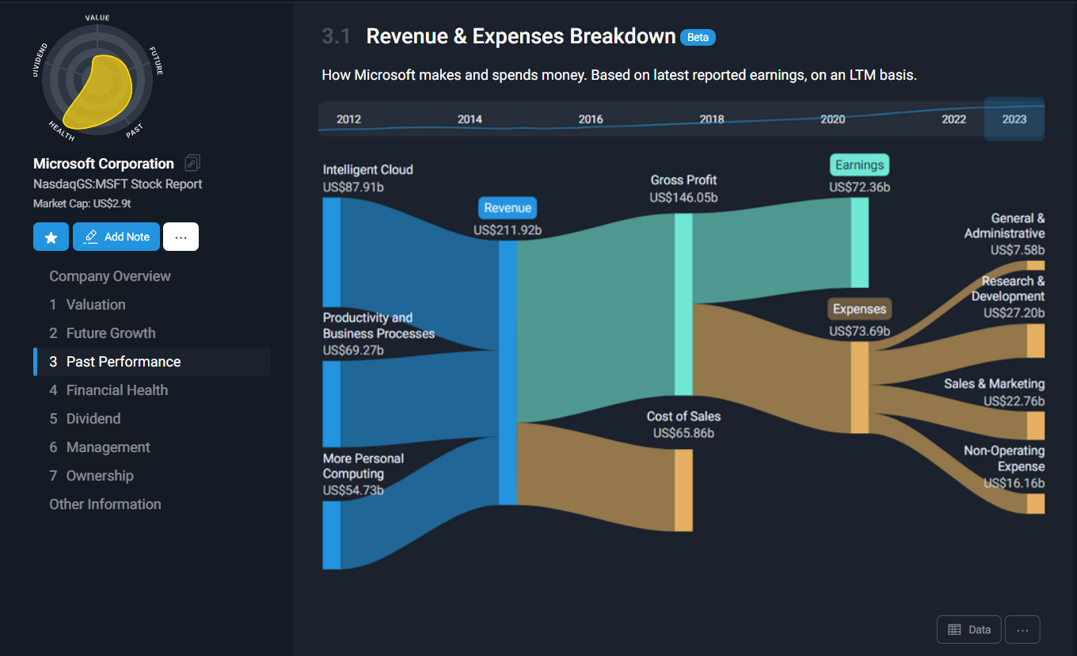1077x656 pixels.
Task: Click the Add Note button
Action: click(x=116, y=237)
